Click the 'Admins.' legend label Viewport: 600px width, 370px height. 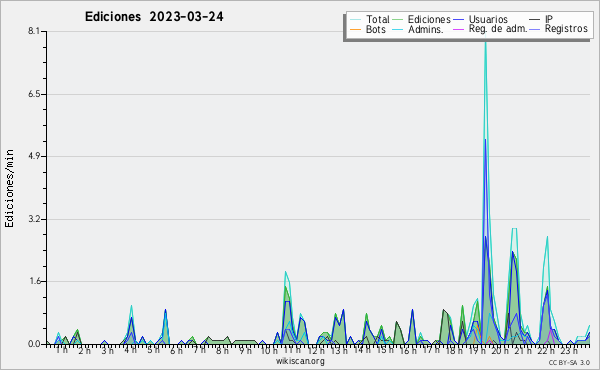point(426,29)
